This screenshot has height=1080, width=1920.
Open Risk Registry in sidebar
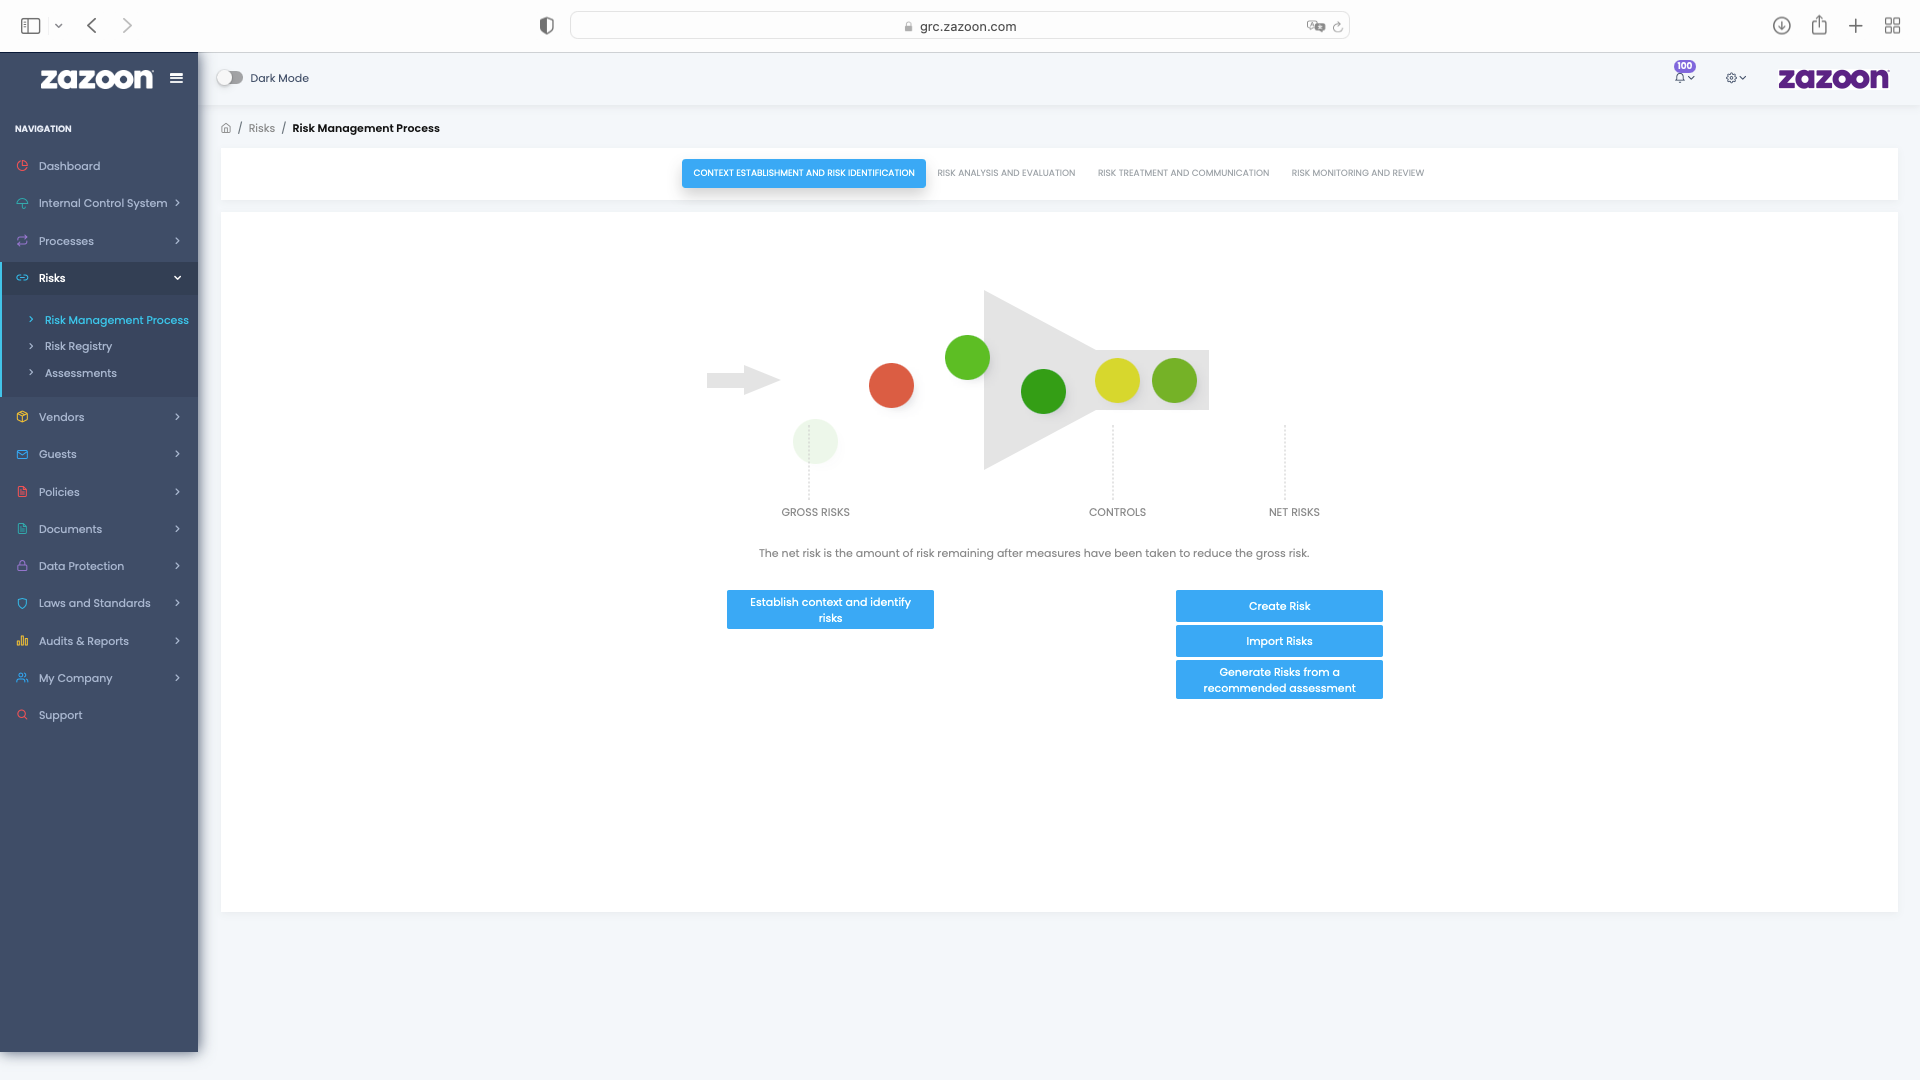pos(78,346)
